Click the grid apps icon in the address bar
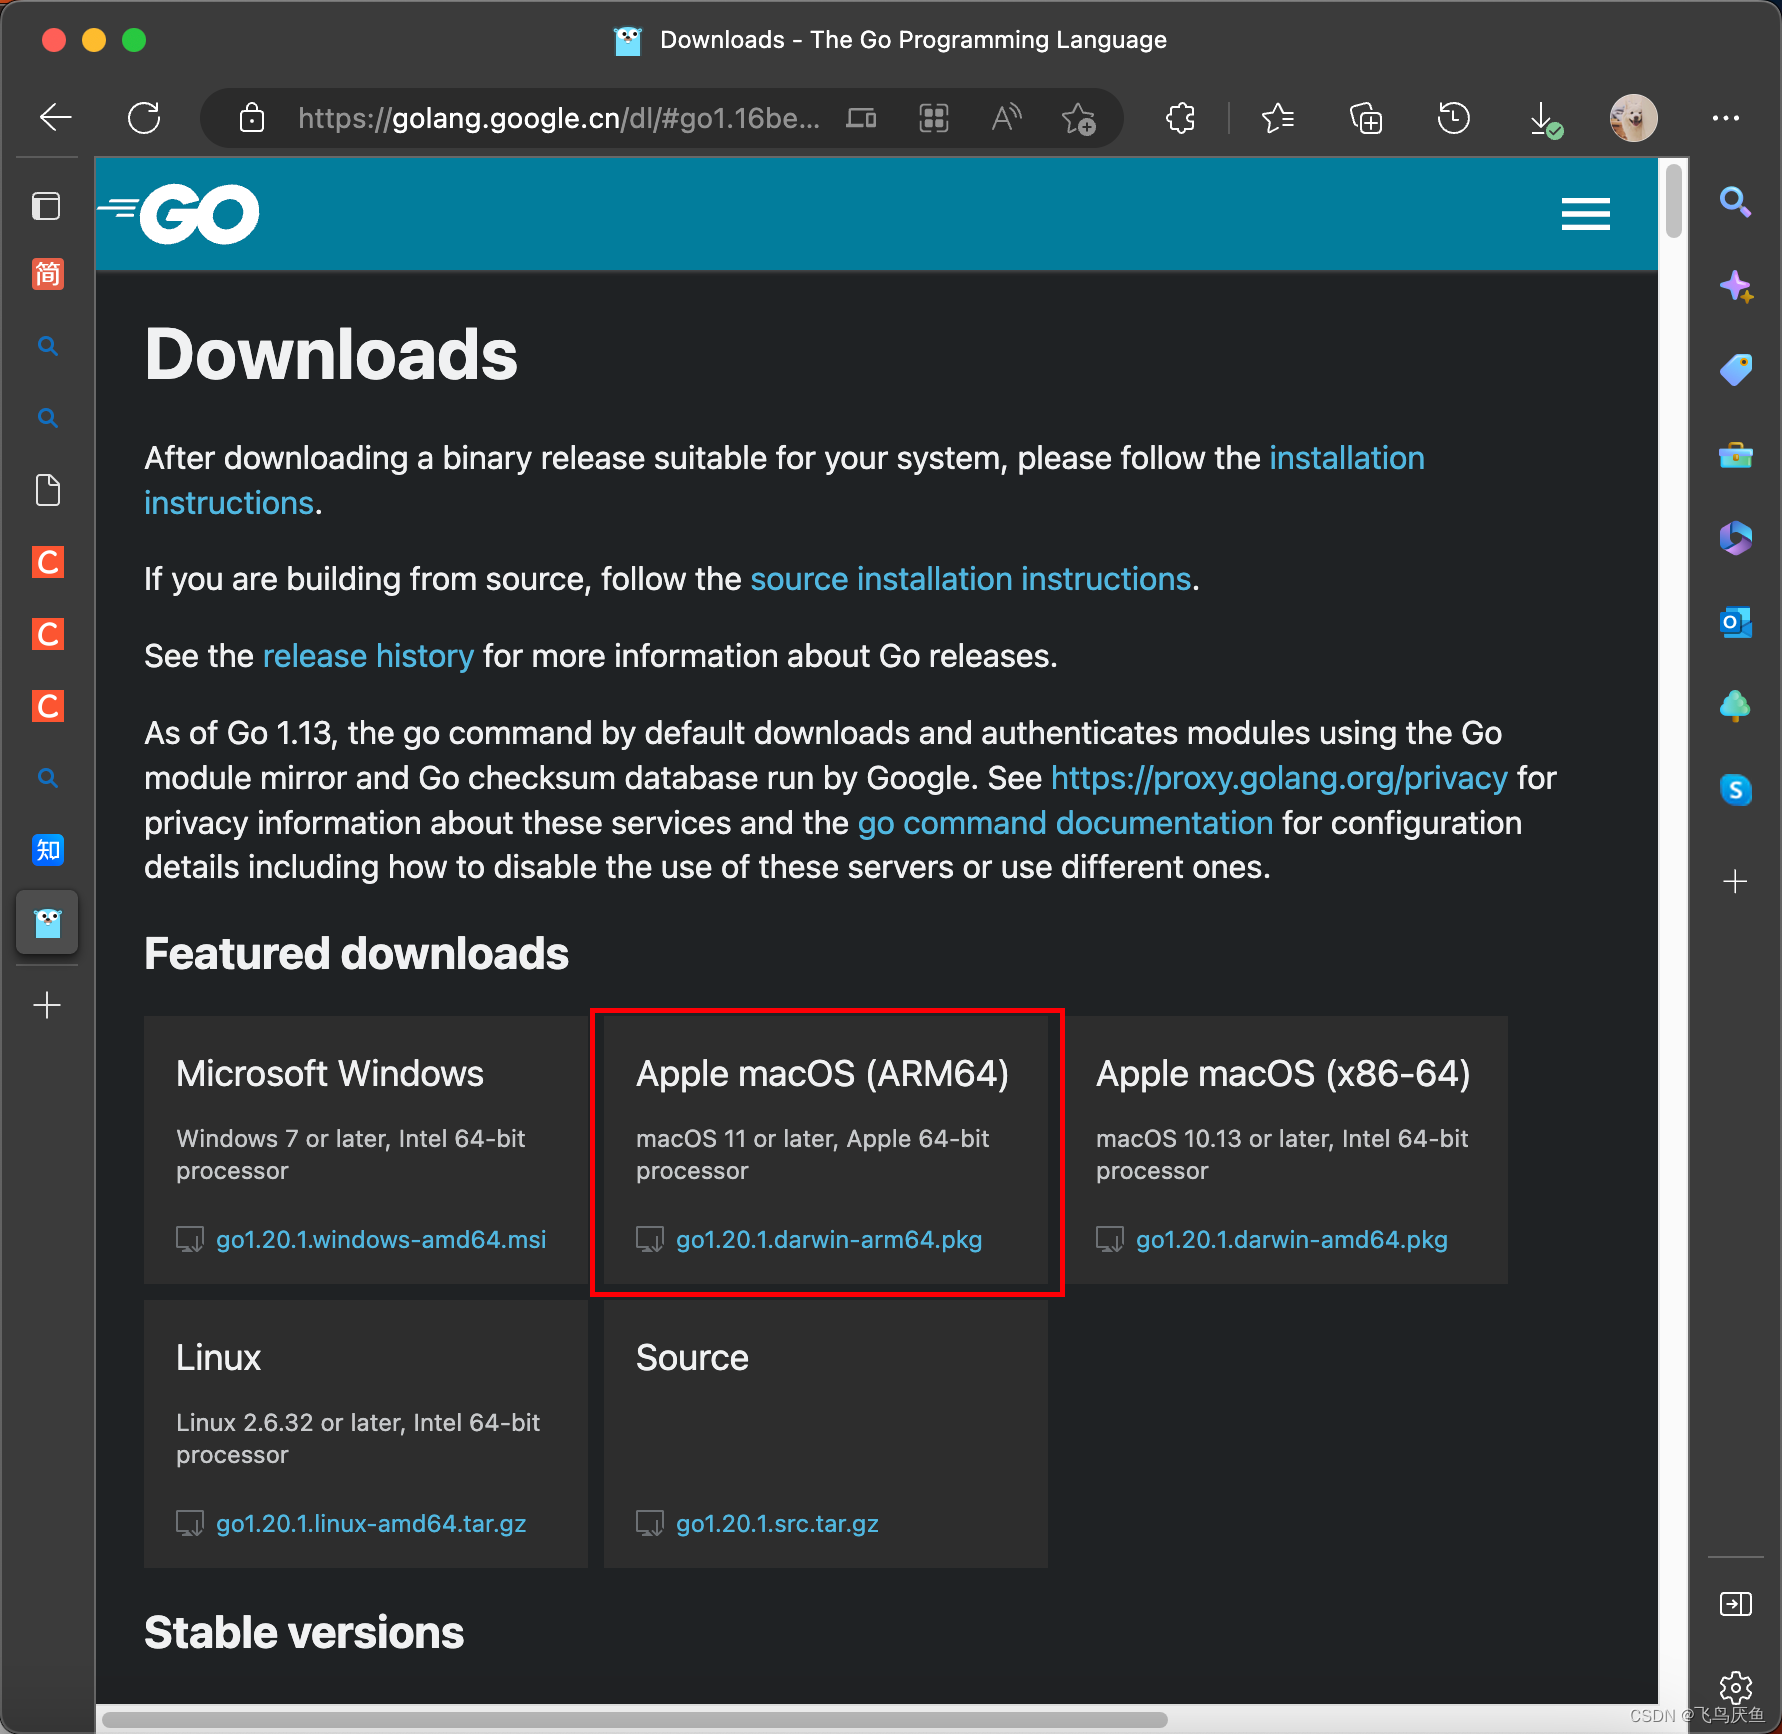The width and height of the screenshot is (1782, 1734). (934, 118)
